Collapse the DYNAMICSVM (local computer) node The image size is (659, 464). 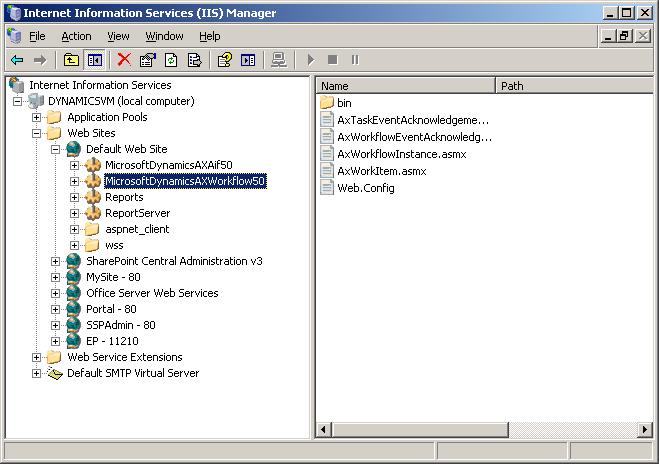pos(17,101)
